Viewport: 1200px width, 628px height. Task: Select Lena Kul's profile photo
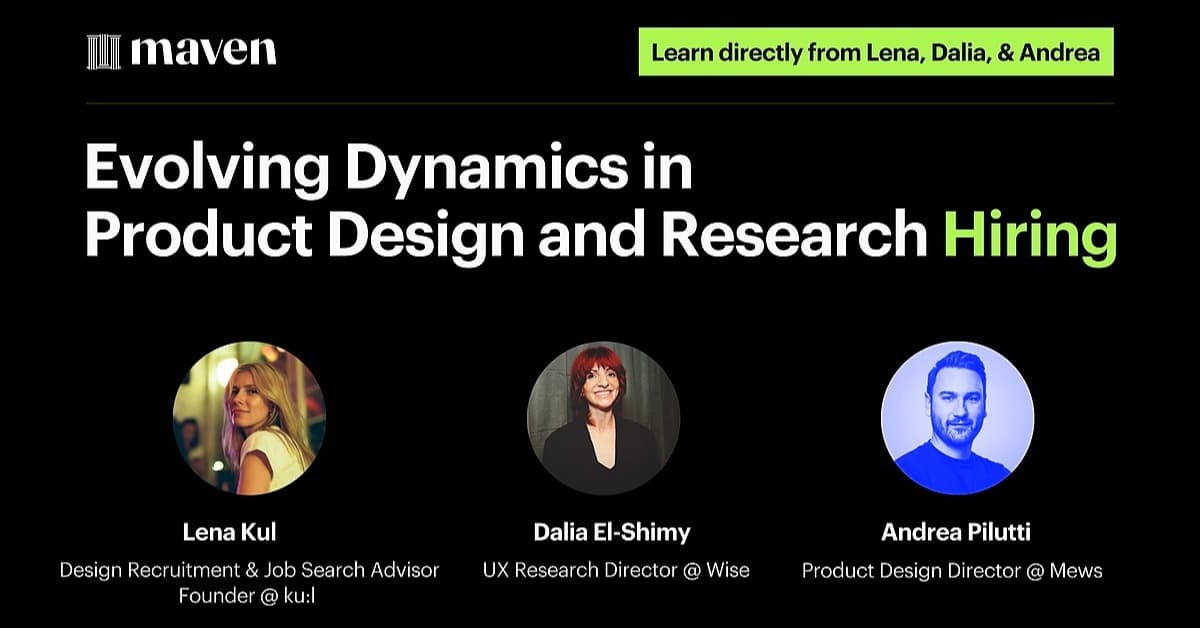[x=249, y=417]
